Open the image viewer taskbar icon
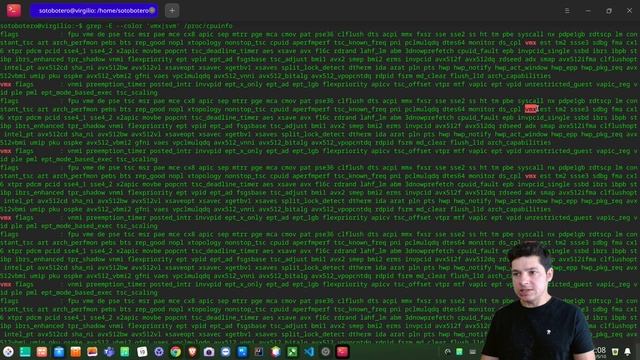 point(92,352)
